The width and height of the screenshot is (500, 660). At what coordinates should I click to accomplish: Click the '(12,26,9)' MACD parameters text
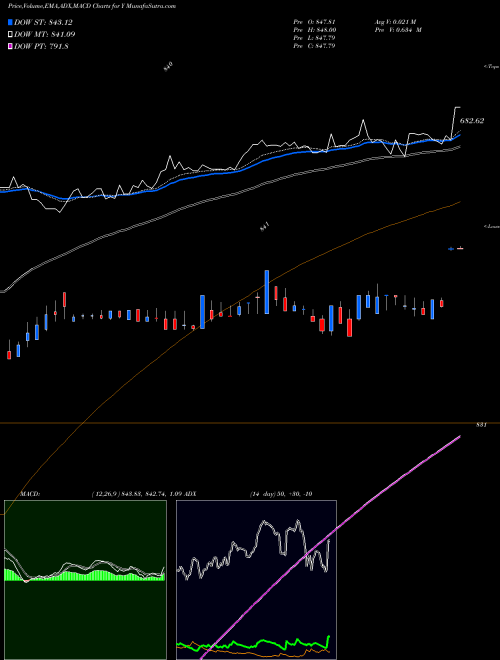(x=104, y=494)
